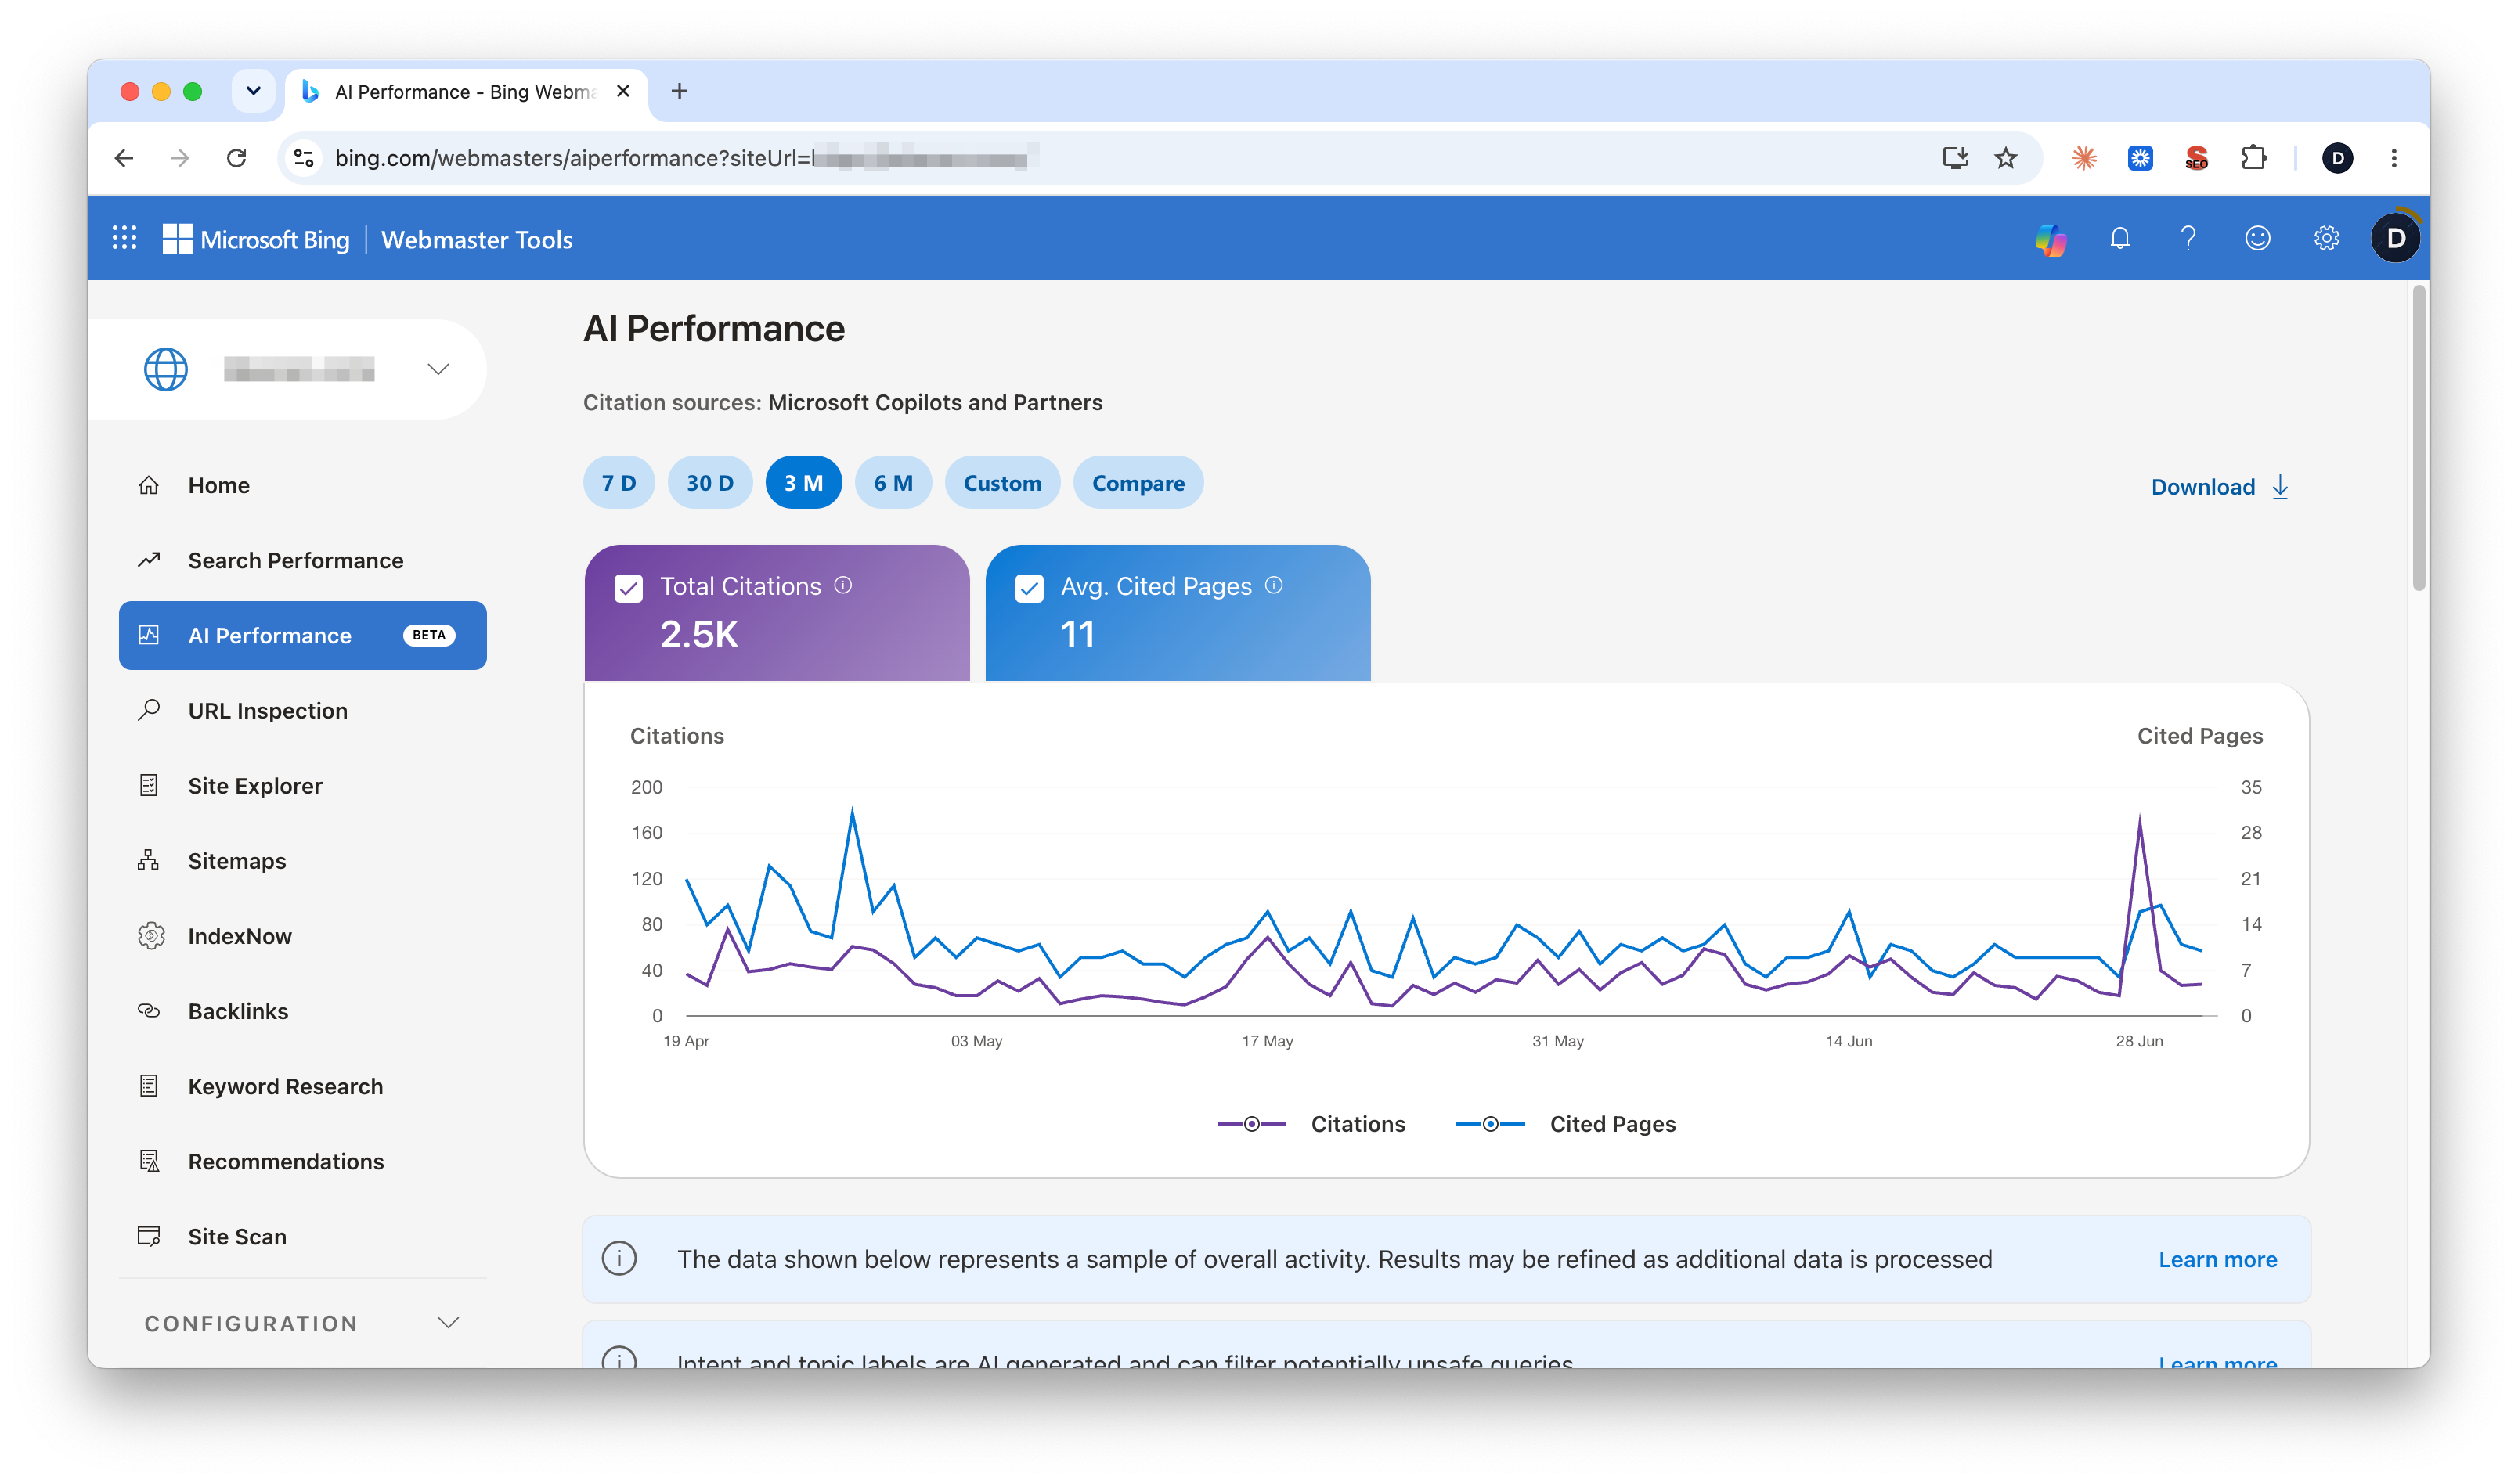
Task: Click the Keyword Research icon
Action: (x=149, y=1086)
